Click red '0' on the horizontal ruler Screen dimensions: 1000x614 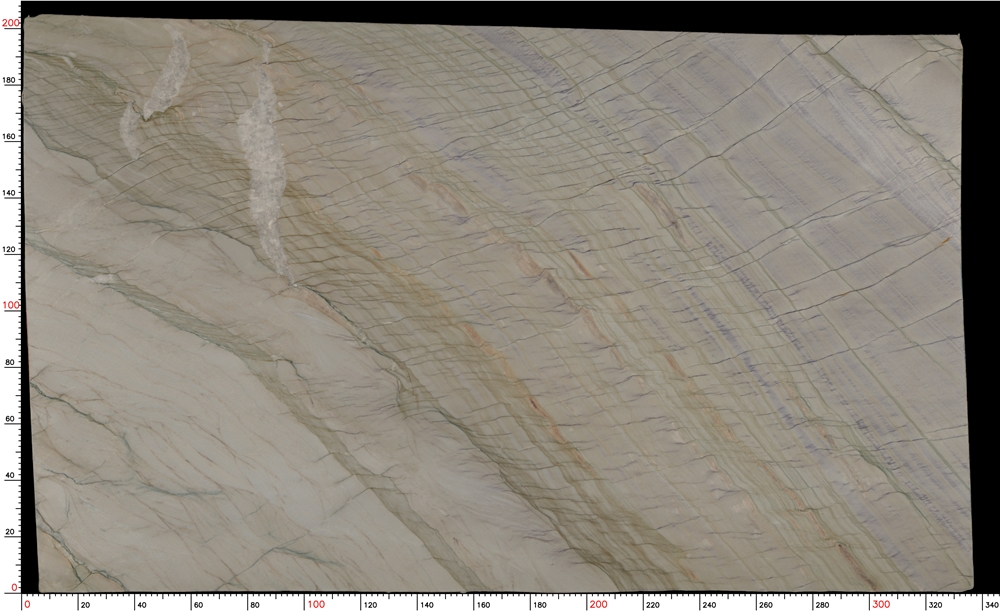[x=27, y=604]
